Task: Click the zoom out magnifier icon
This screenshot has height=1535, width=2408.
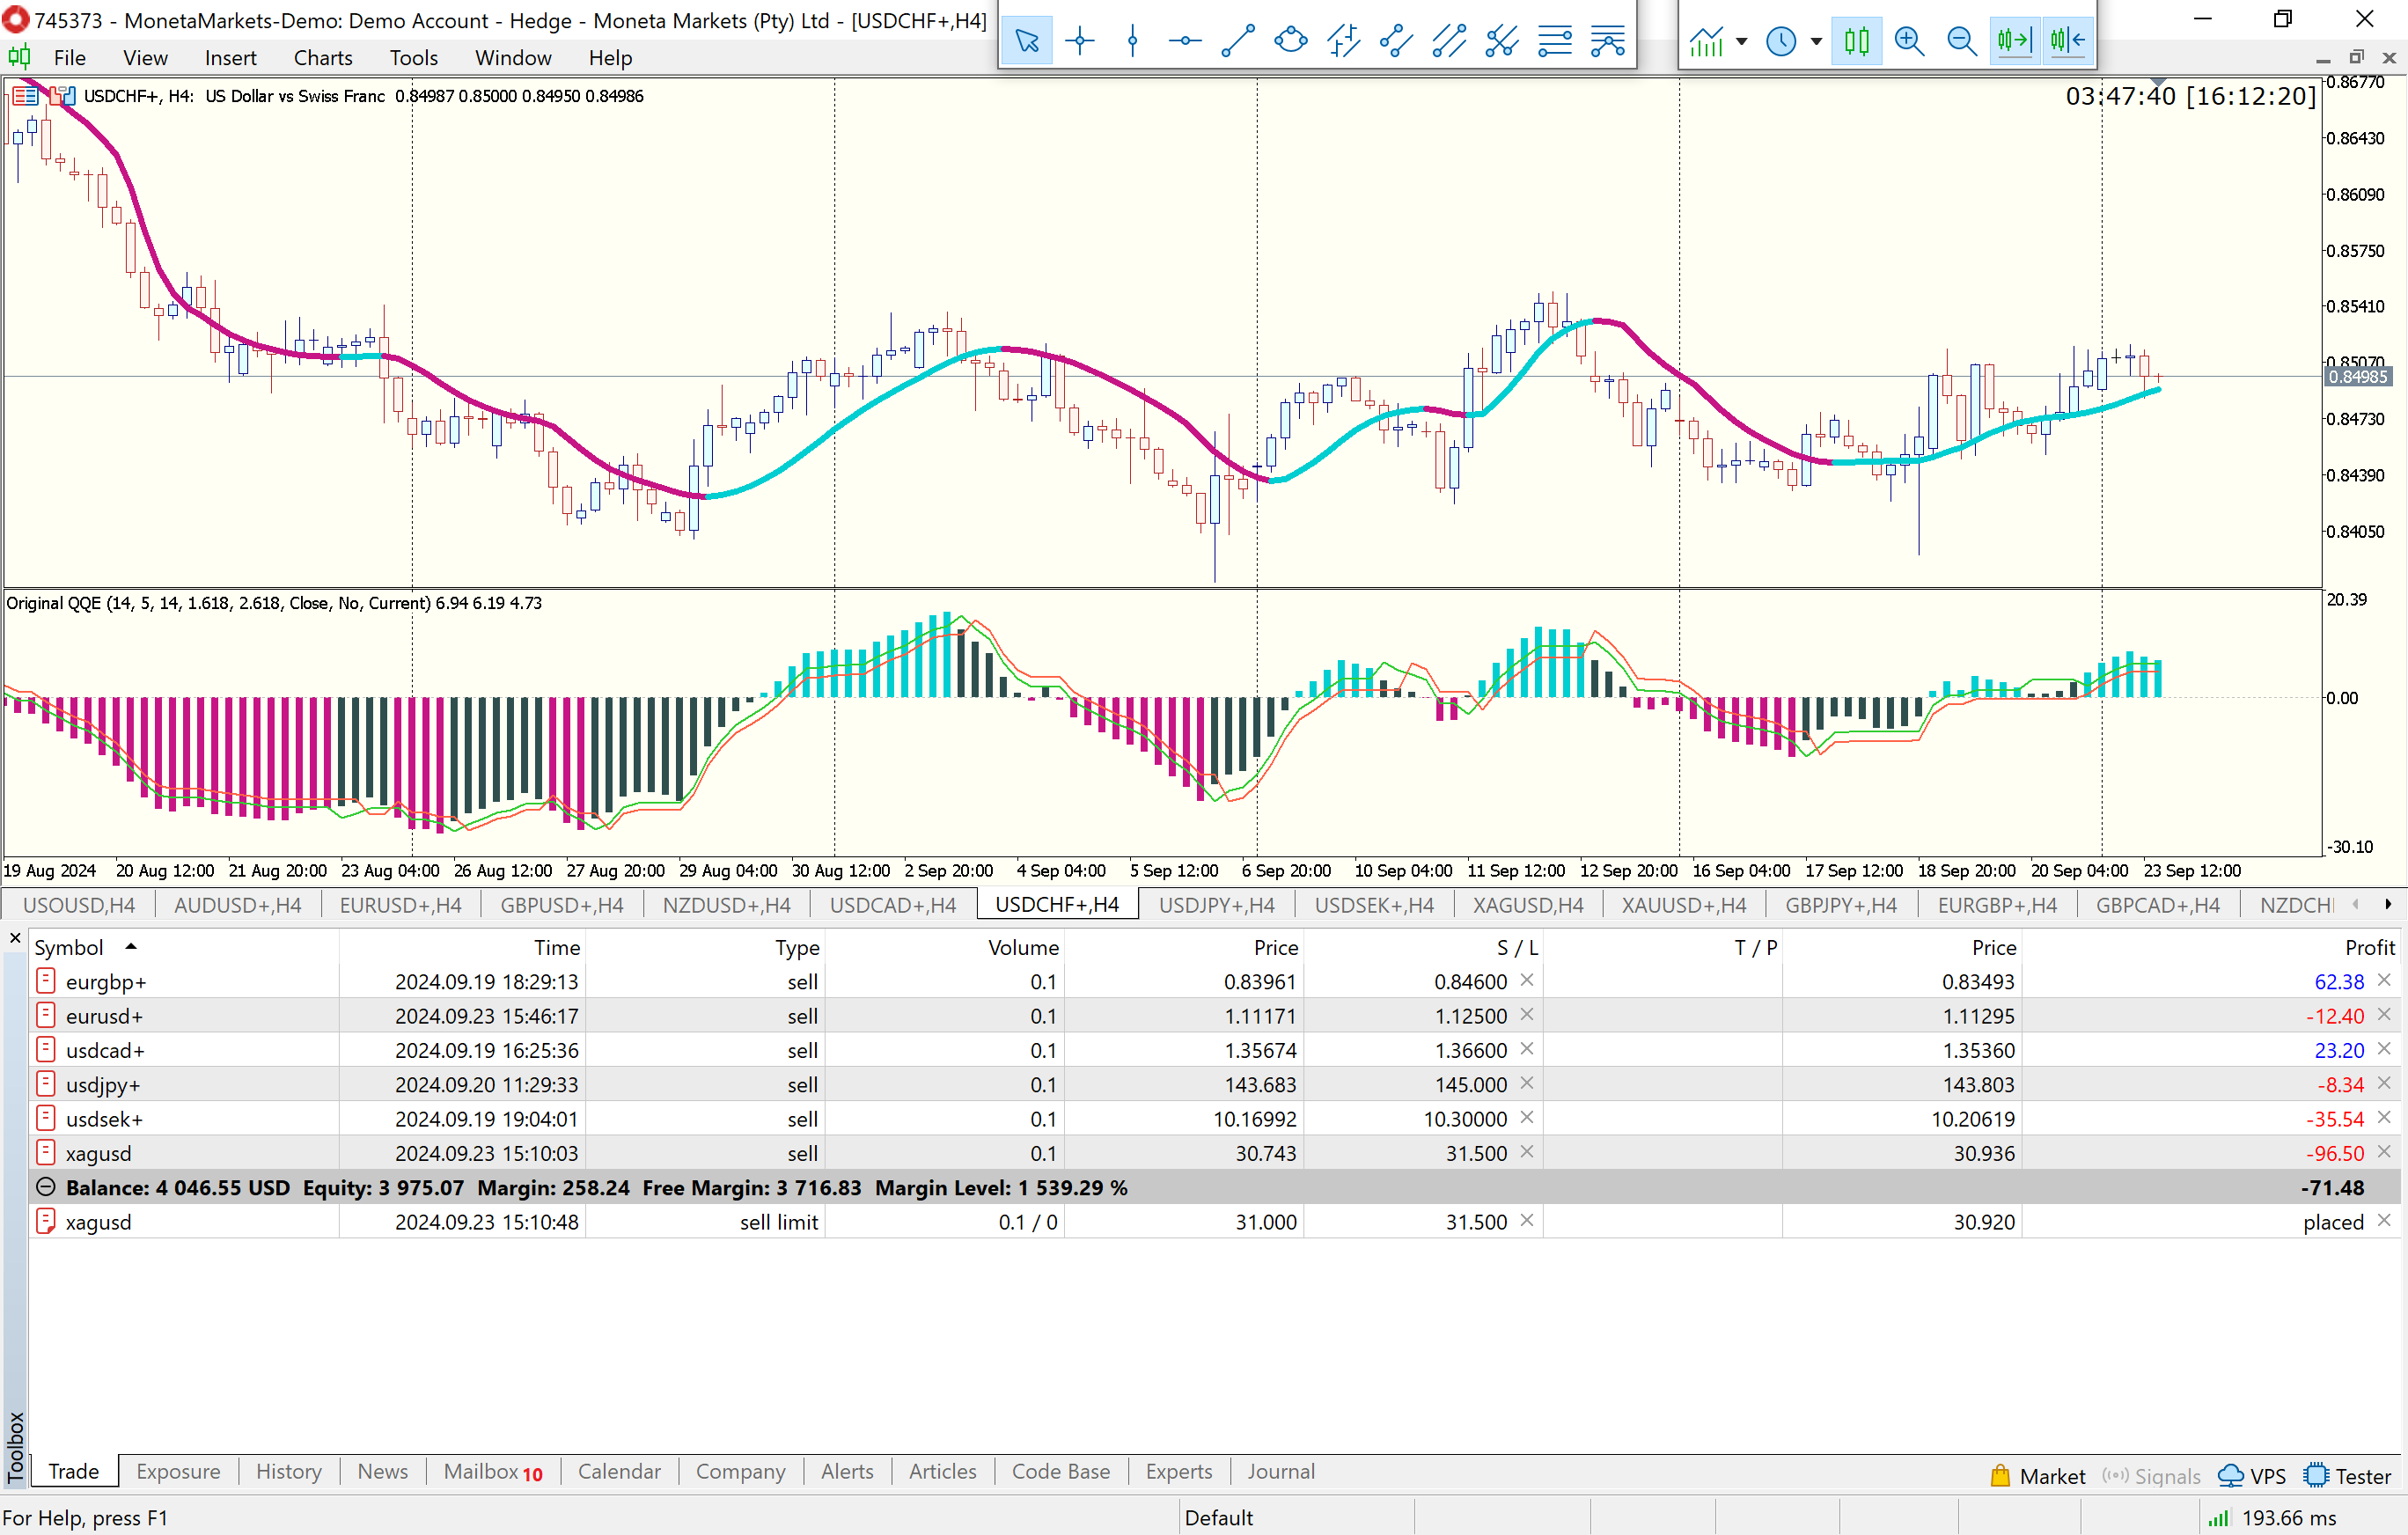Action: coord(1961,41)
